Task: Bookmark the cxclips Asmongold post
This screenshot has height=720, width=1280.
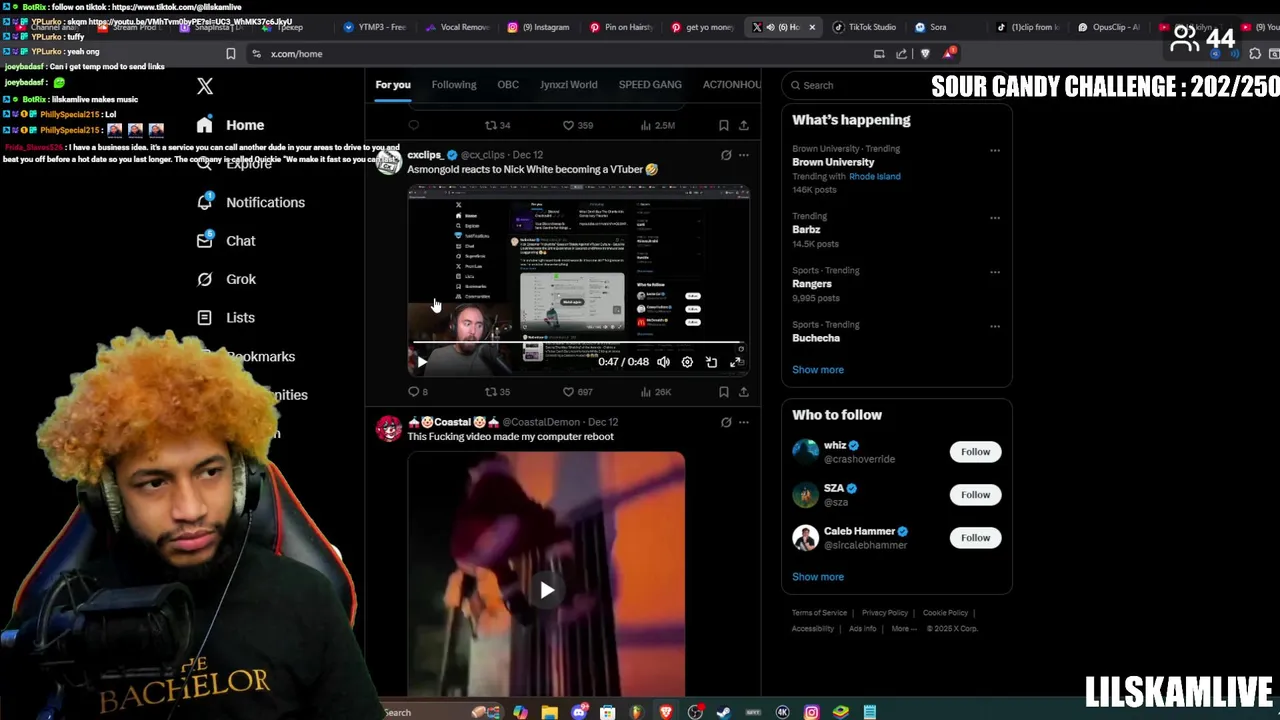Action: (723, 392)
